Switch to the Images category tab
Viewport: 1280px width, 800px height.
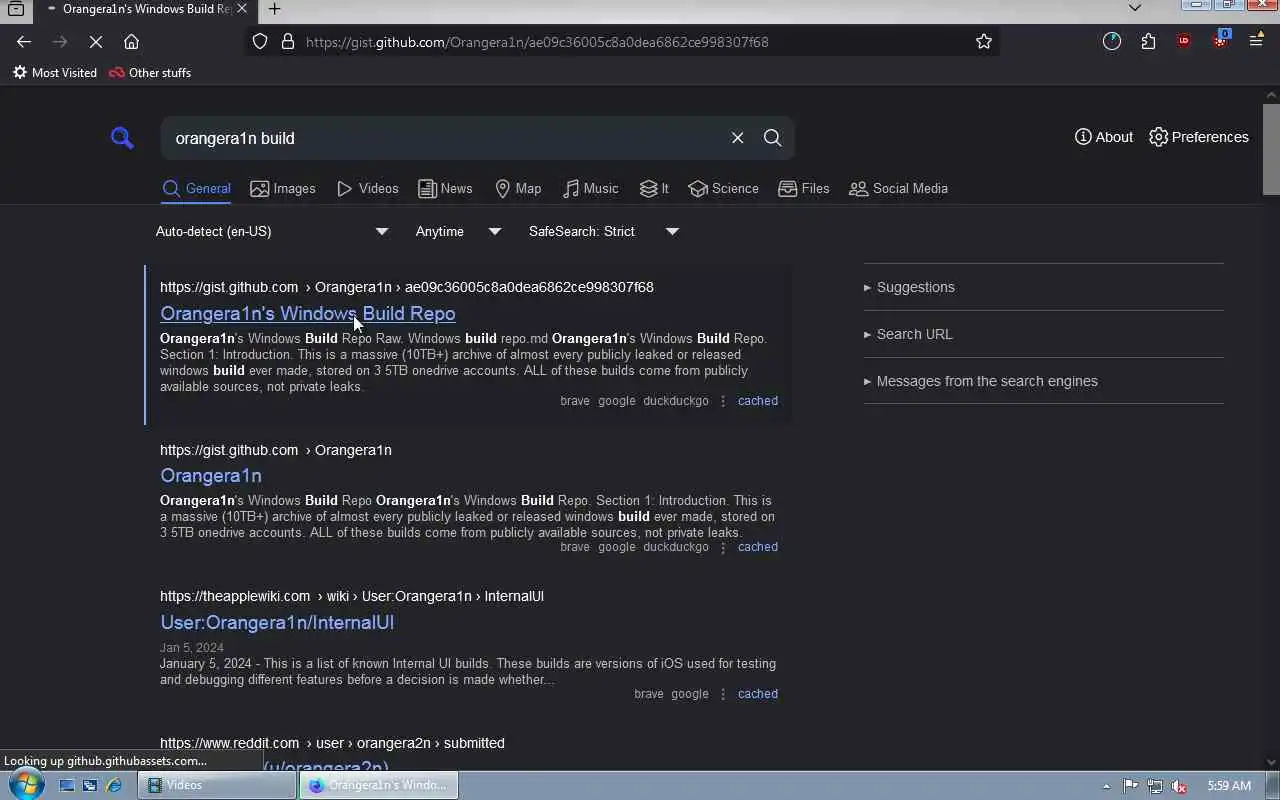283,188
